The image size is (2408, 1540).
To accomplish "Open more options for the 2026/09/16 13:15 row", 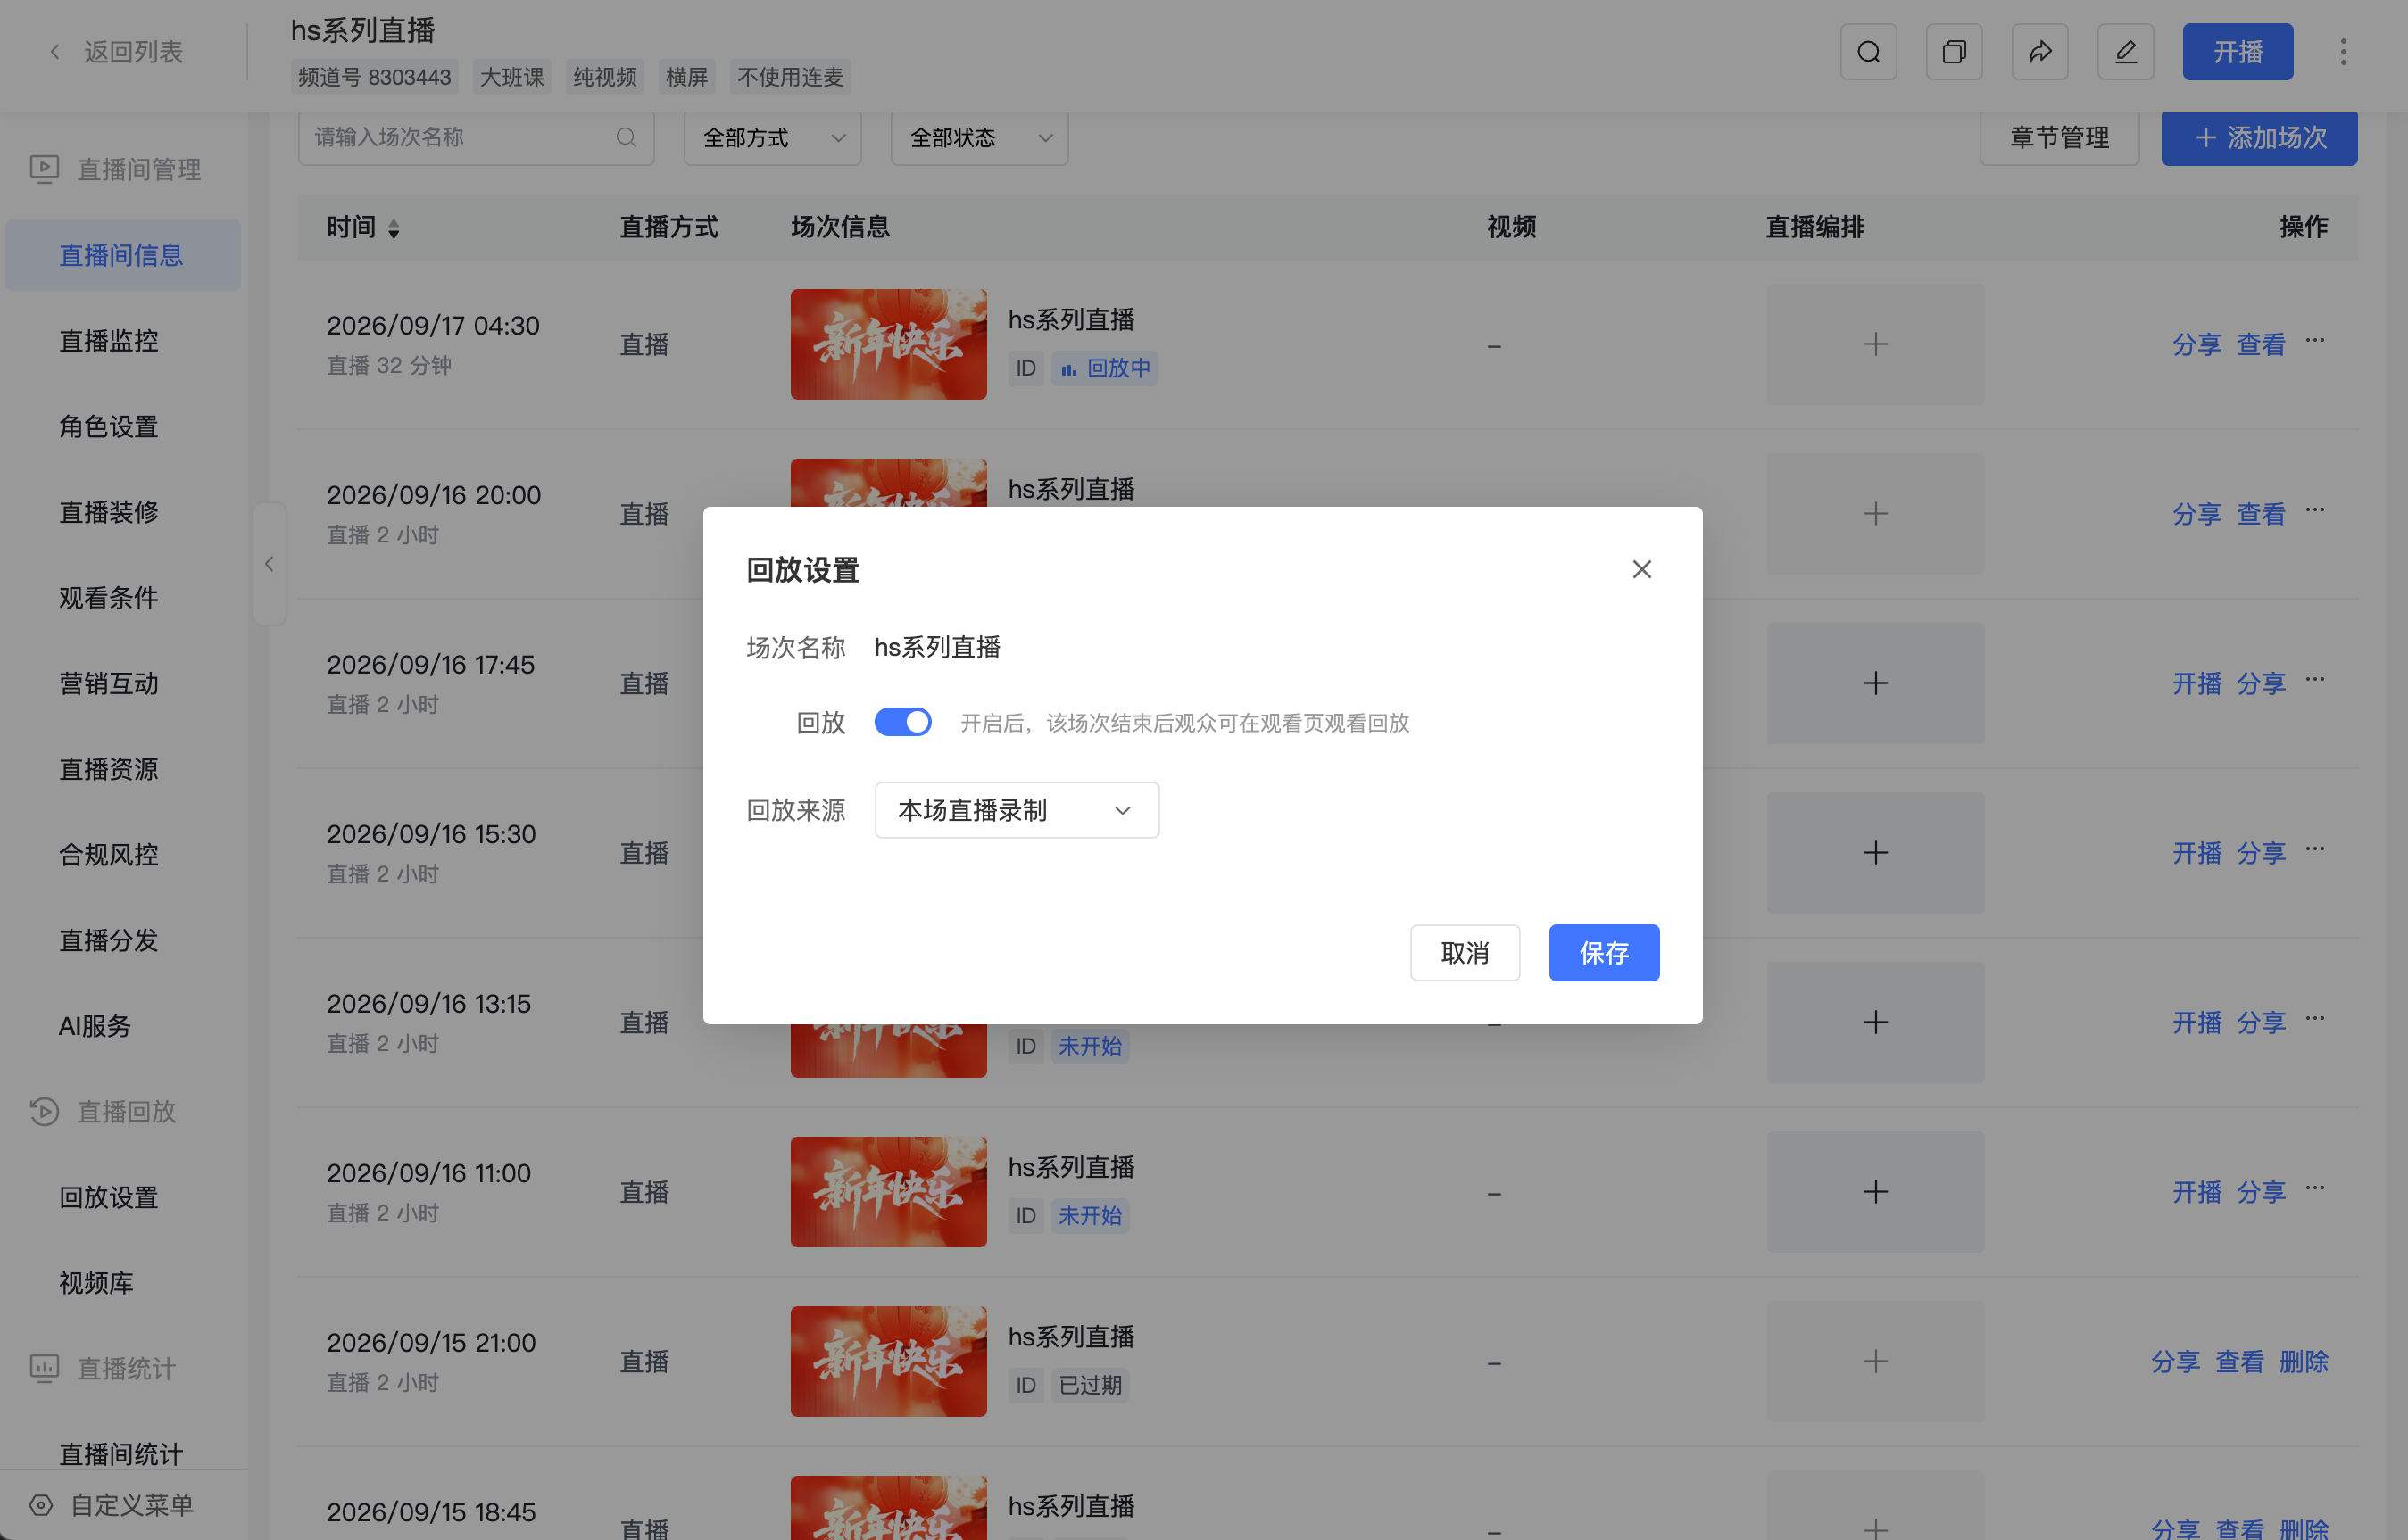I will tap(2315, 1019).
